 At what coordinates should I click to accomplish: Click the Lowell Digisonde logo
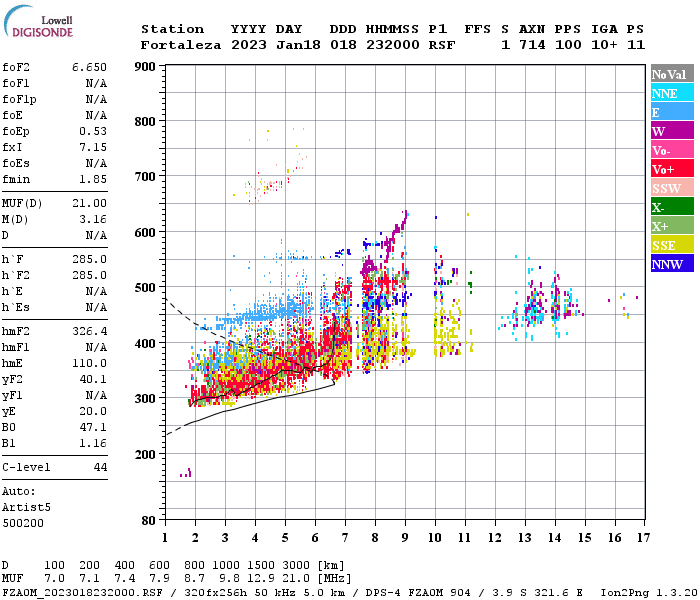point(38,22)
